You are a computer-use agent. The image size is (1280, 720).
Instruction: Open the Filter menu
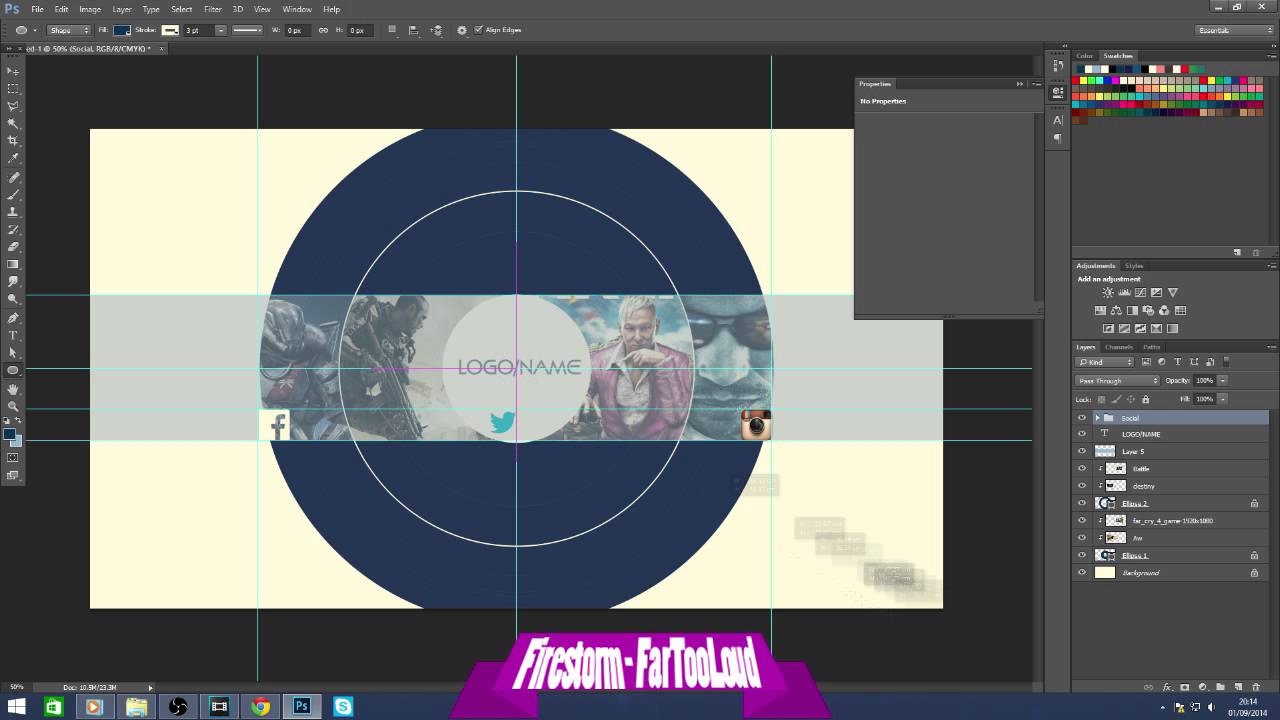[x=213, y=9]
